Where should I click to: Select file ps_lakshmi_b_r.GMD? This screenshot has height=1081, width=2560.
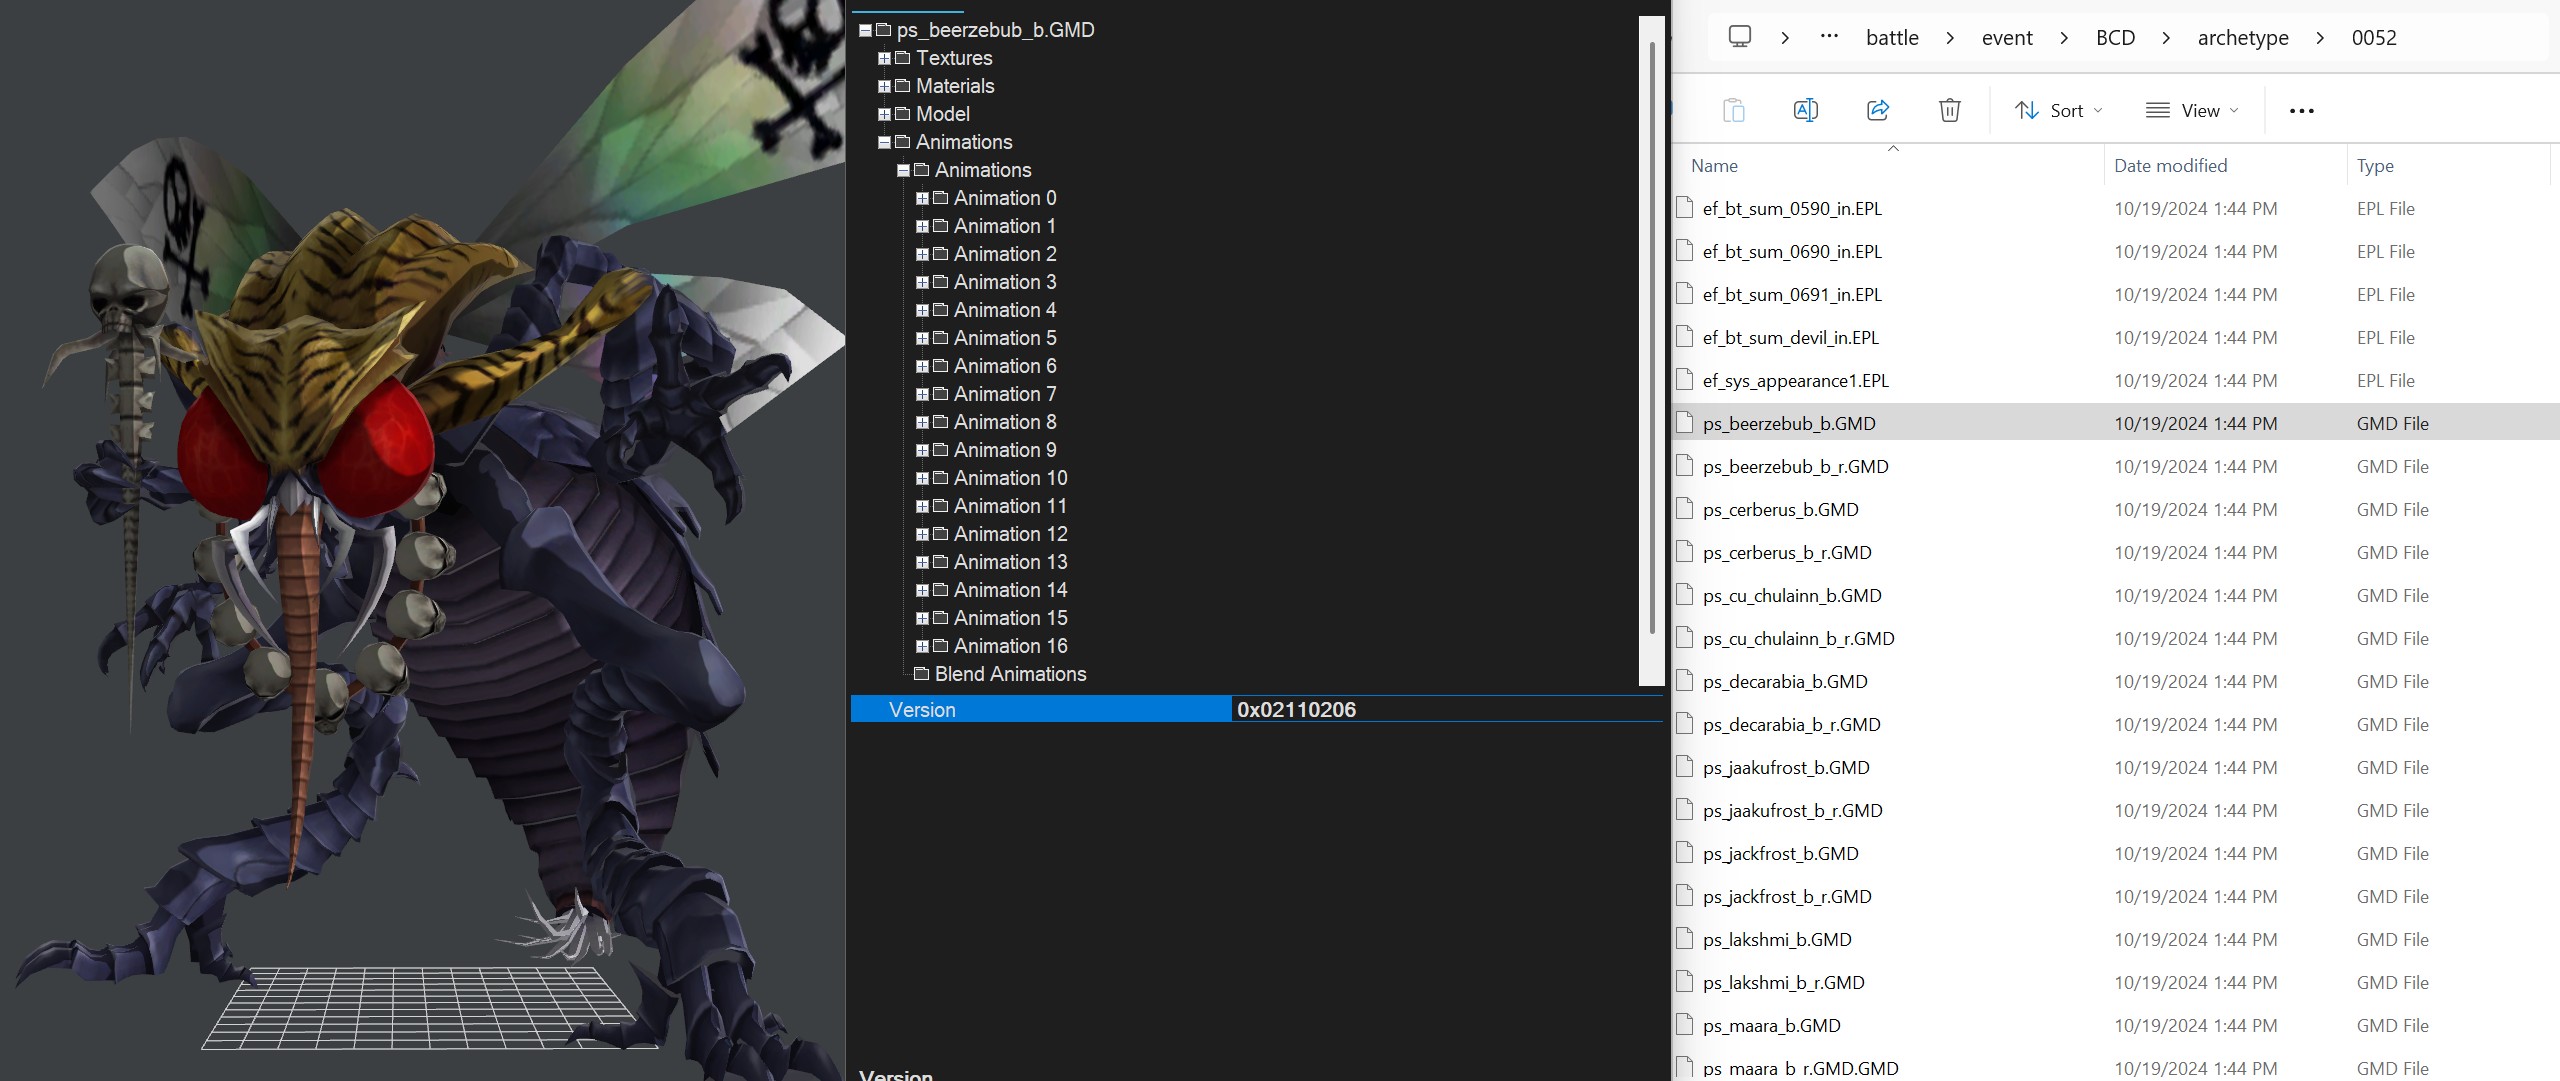click(1783, 982)
